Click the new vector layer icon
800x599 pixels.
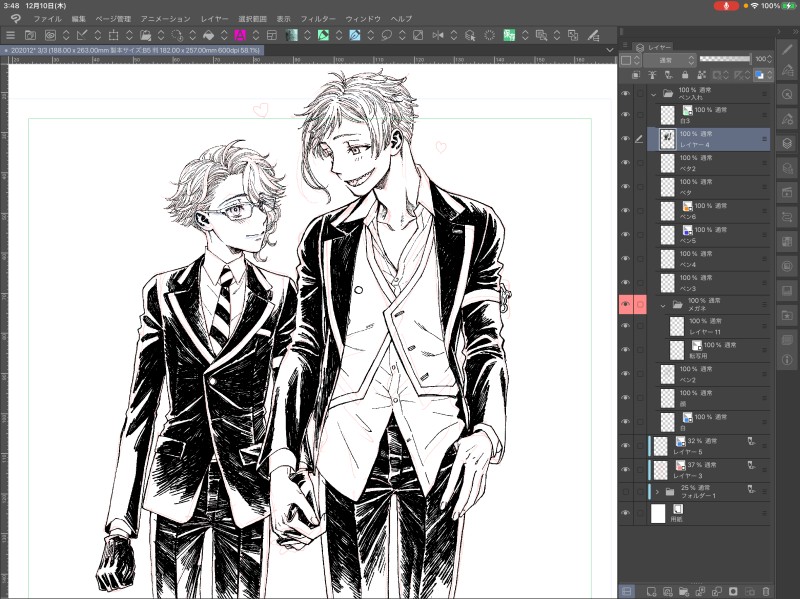click(667, 591)
